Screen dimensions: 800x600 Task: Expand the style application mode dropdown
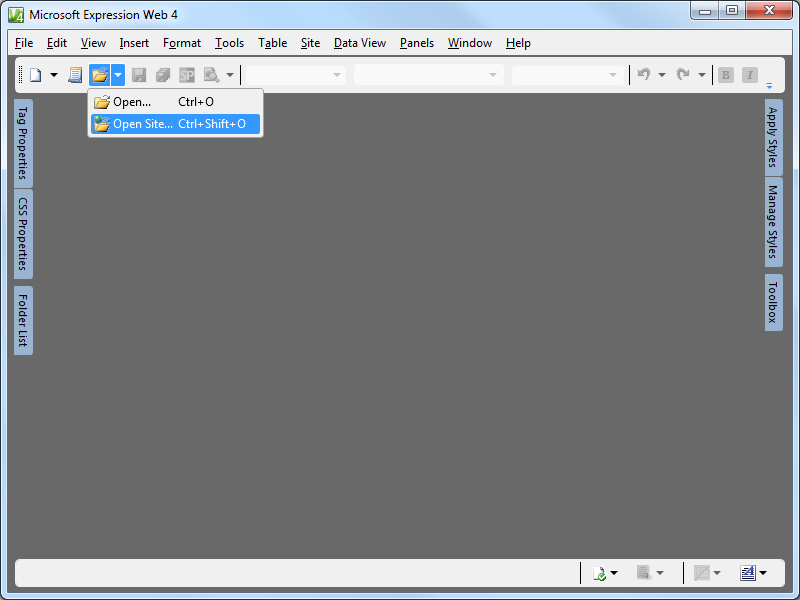click(x=763, y=573)
